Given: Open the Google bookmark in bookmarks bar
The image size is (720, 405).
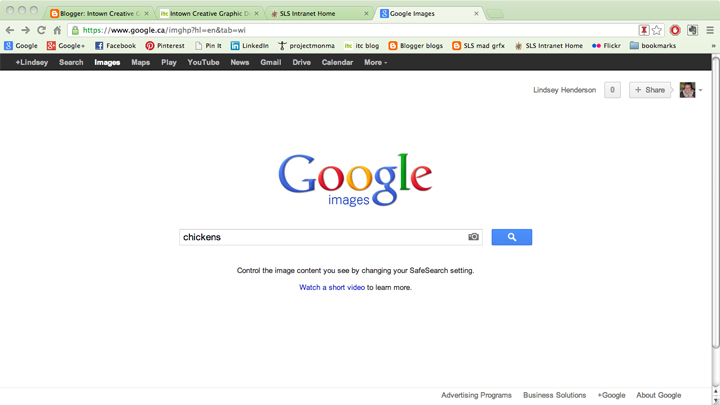Looking at the screenshot, I should pyautogui.click(x=21, y=45).
